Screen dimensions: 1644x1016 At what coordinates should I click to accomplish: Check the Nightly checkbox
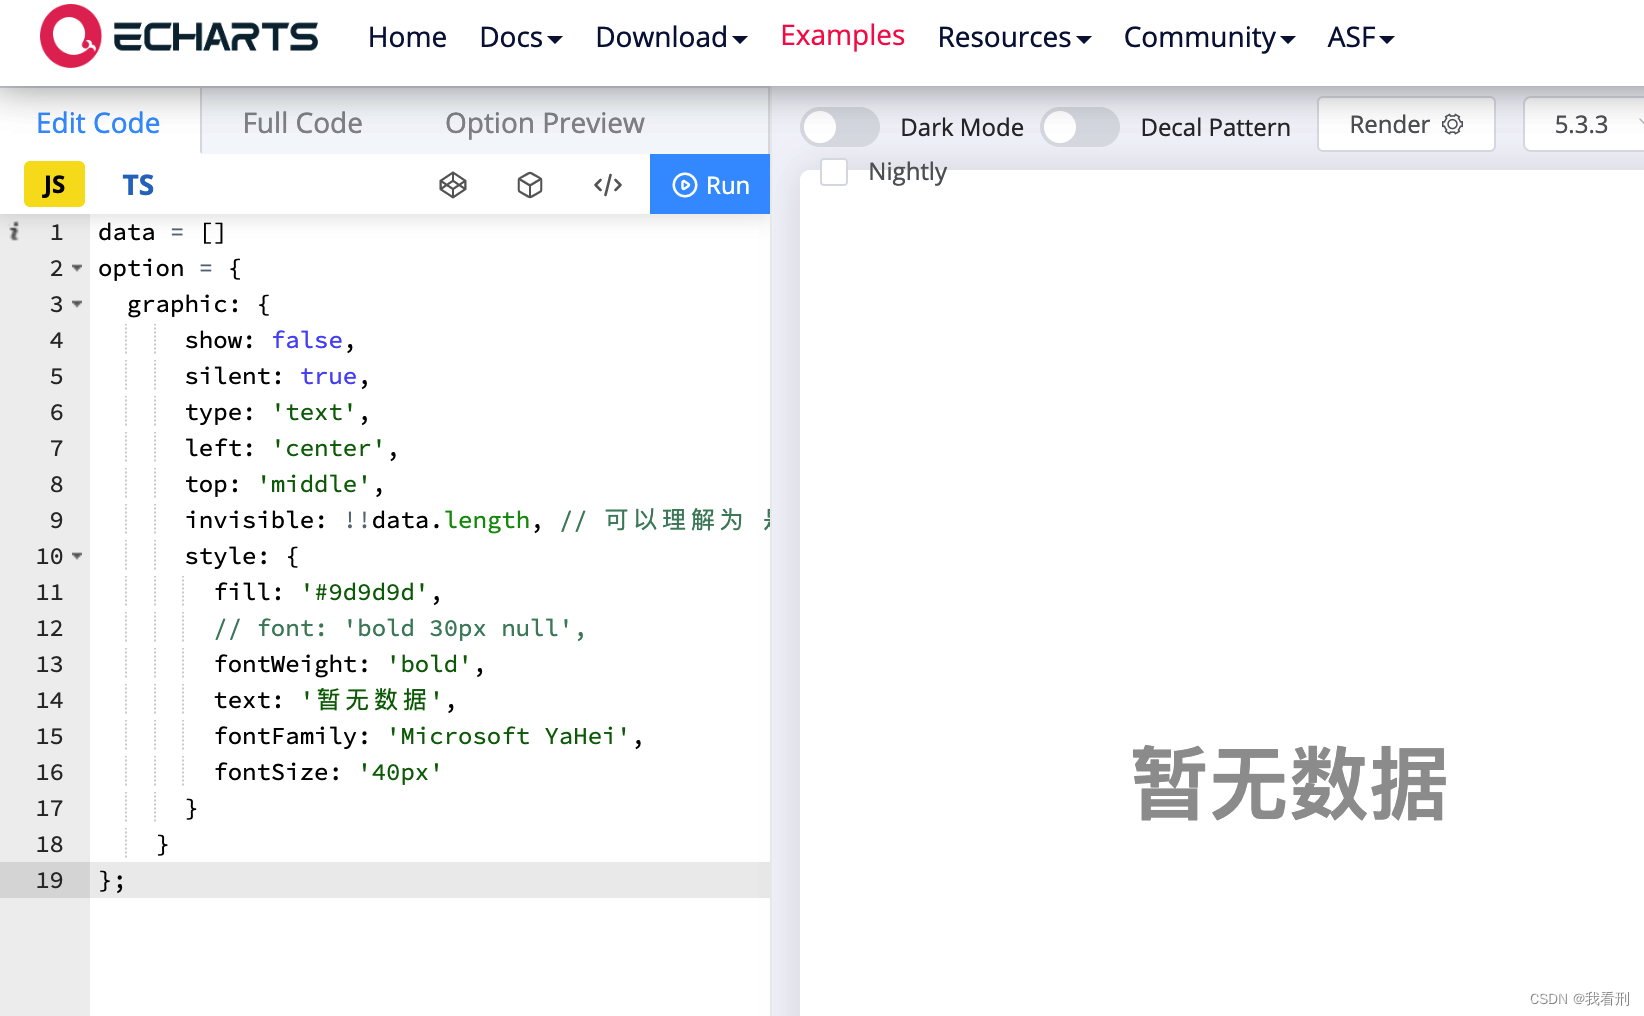(832, 172)
